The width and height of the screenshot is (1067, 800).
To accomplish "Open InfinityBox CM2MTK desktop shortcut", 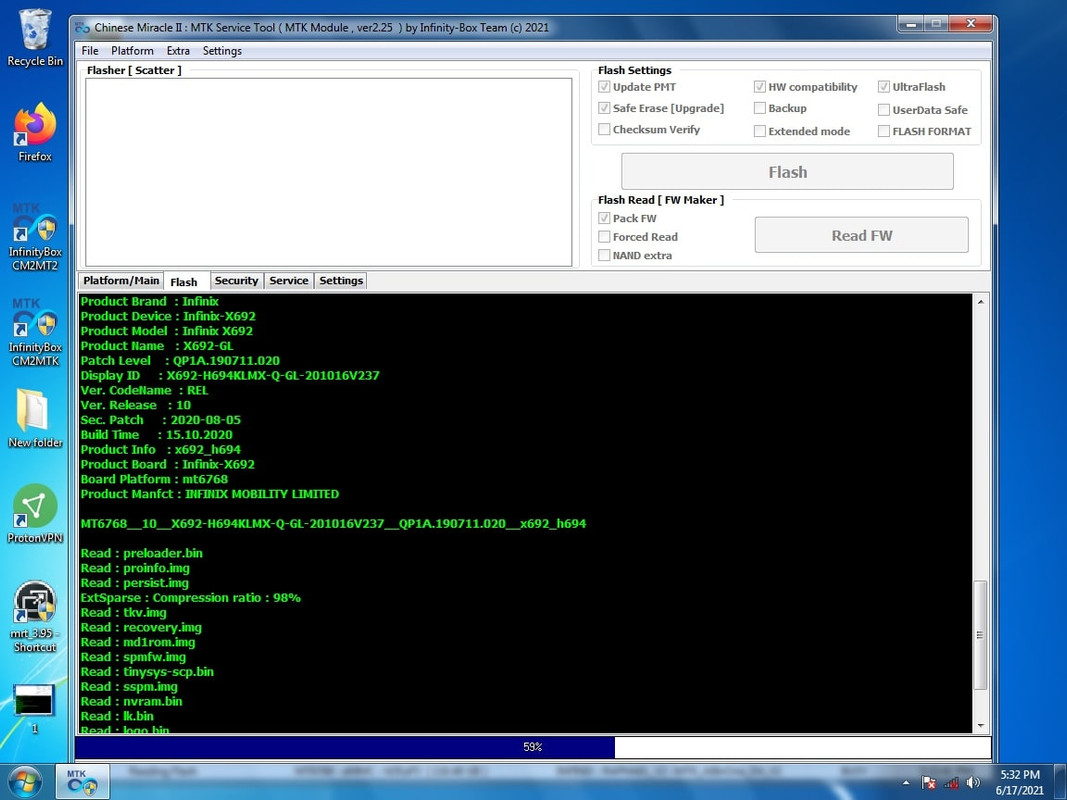I will (x=35, y=332).
